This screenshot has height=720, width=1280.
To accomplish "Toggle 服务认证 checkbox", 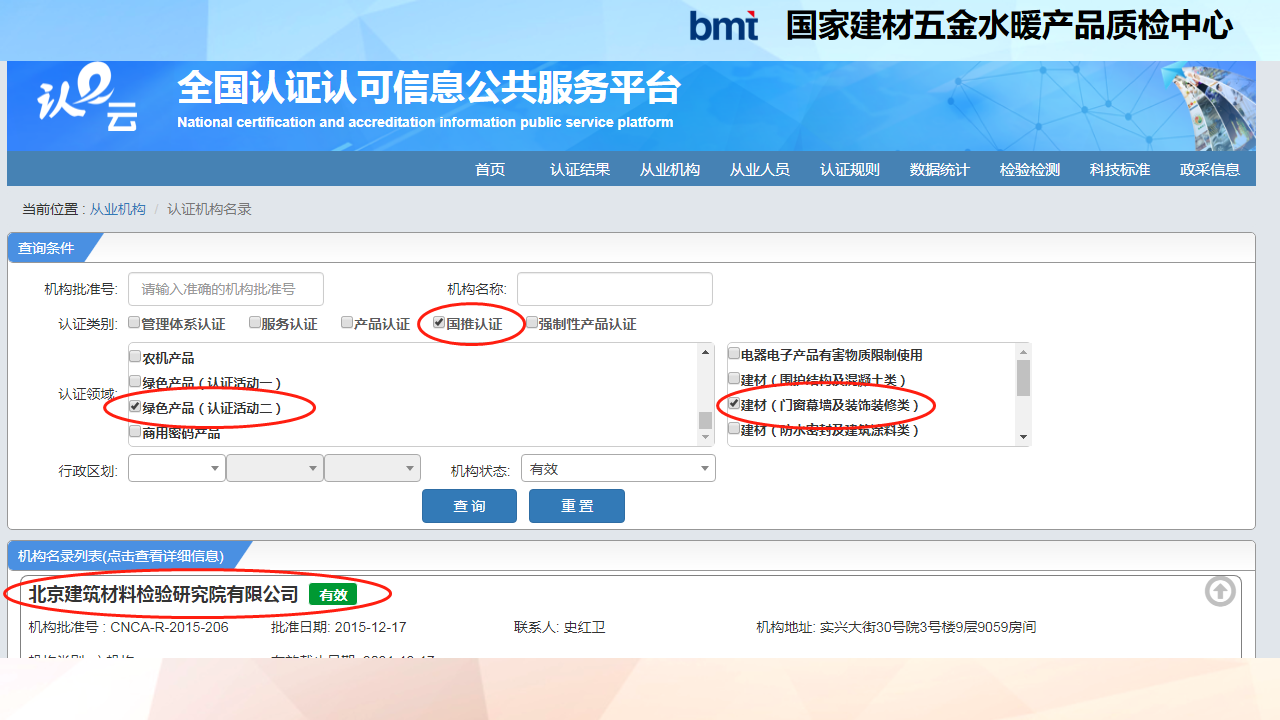I will pyautogui.click(x=254, y=323).
